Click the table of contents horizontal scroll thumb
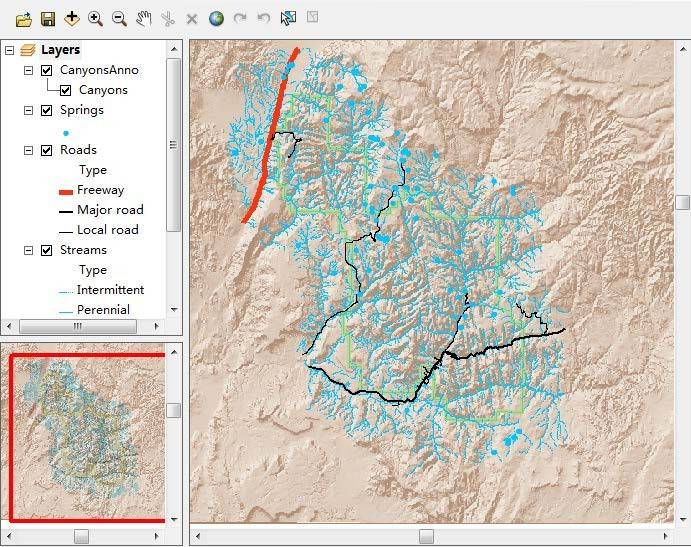This screenshot has height=547, width=691. 78,327
